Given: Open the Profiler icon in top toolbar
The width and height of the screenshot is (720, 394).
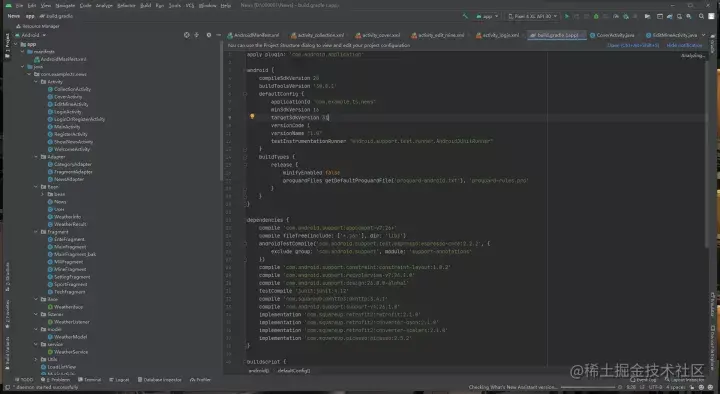Looking at the screenshot, I should (x=616, y=16).
